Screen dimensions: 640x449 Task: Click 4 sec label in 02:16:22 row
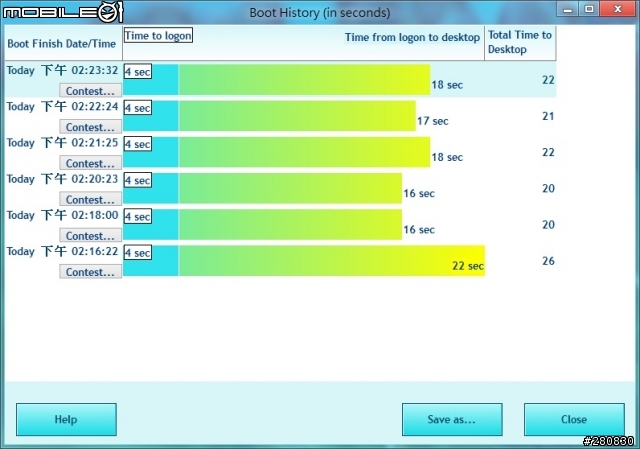138,253
